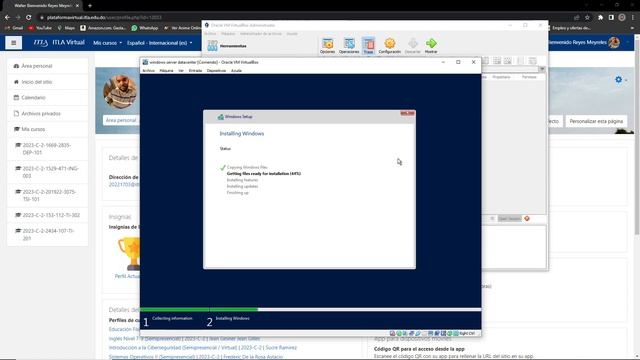
Task: Click the hard disk status icon in VM status bar
Action: (393, 333)
